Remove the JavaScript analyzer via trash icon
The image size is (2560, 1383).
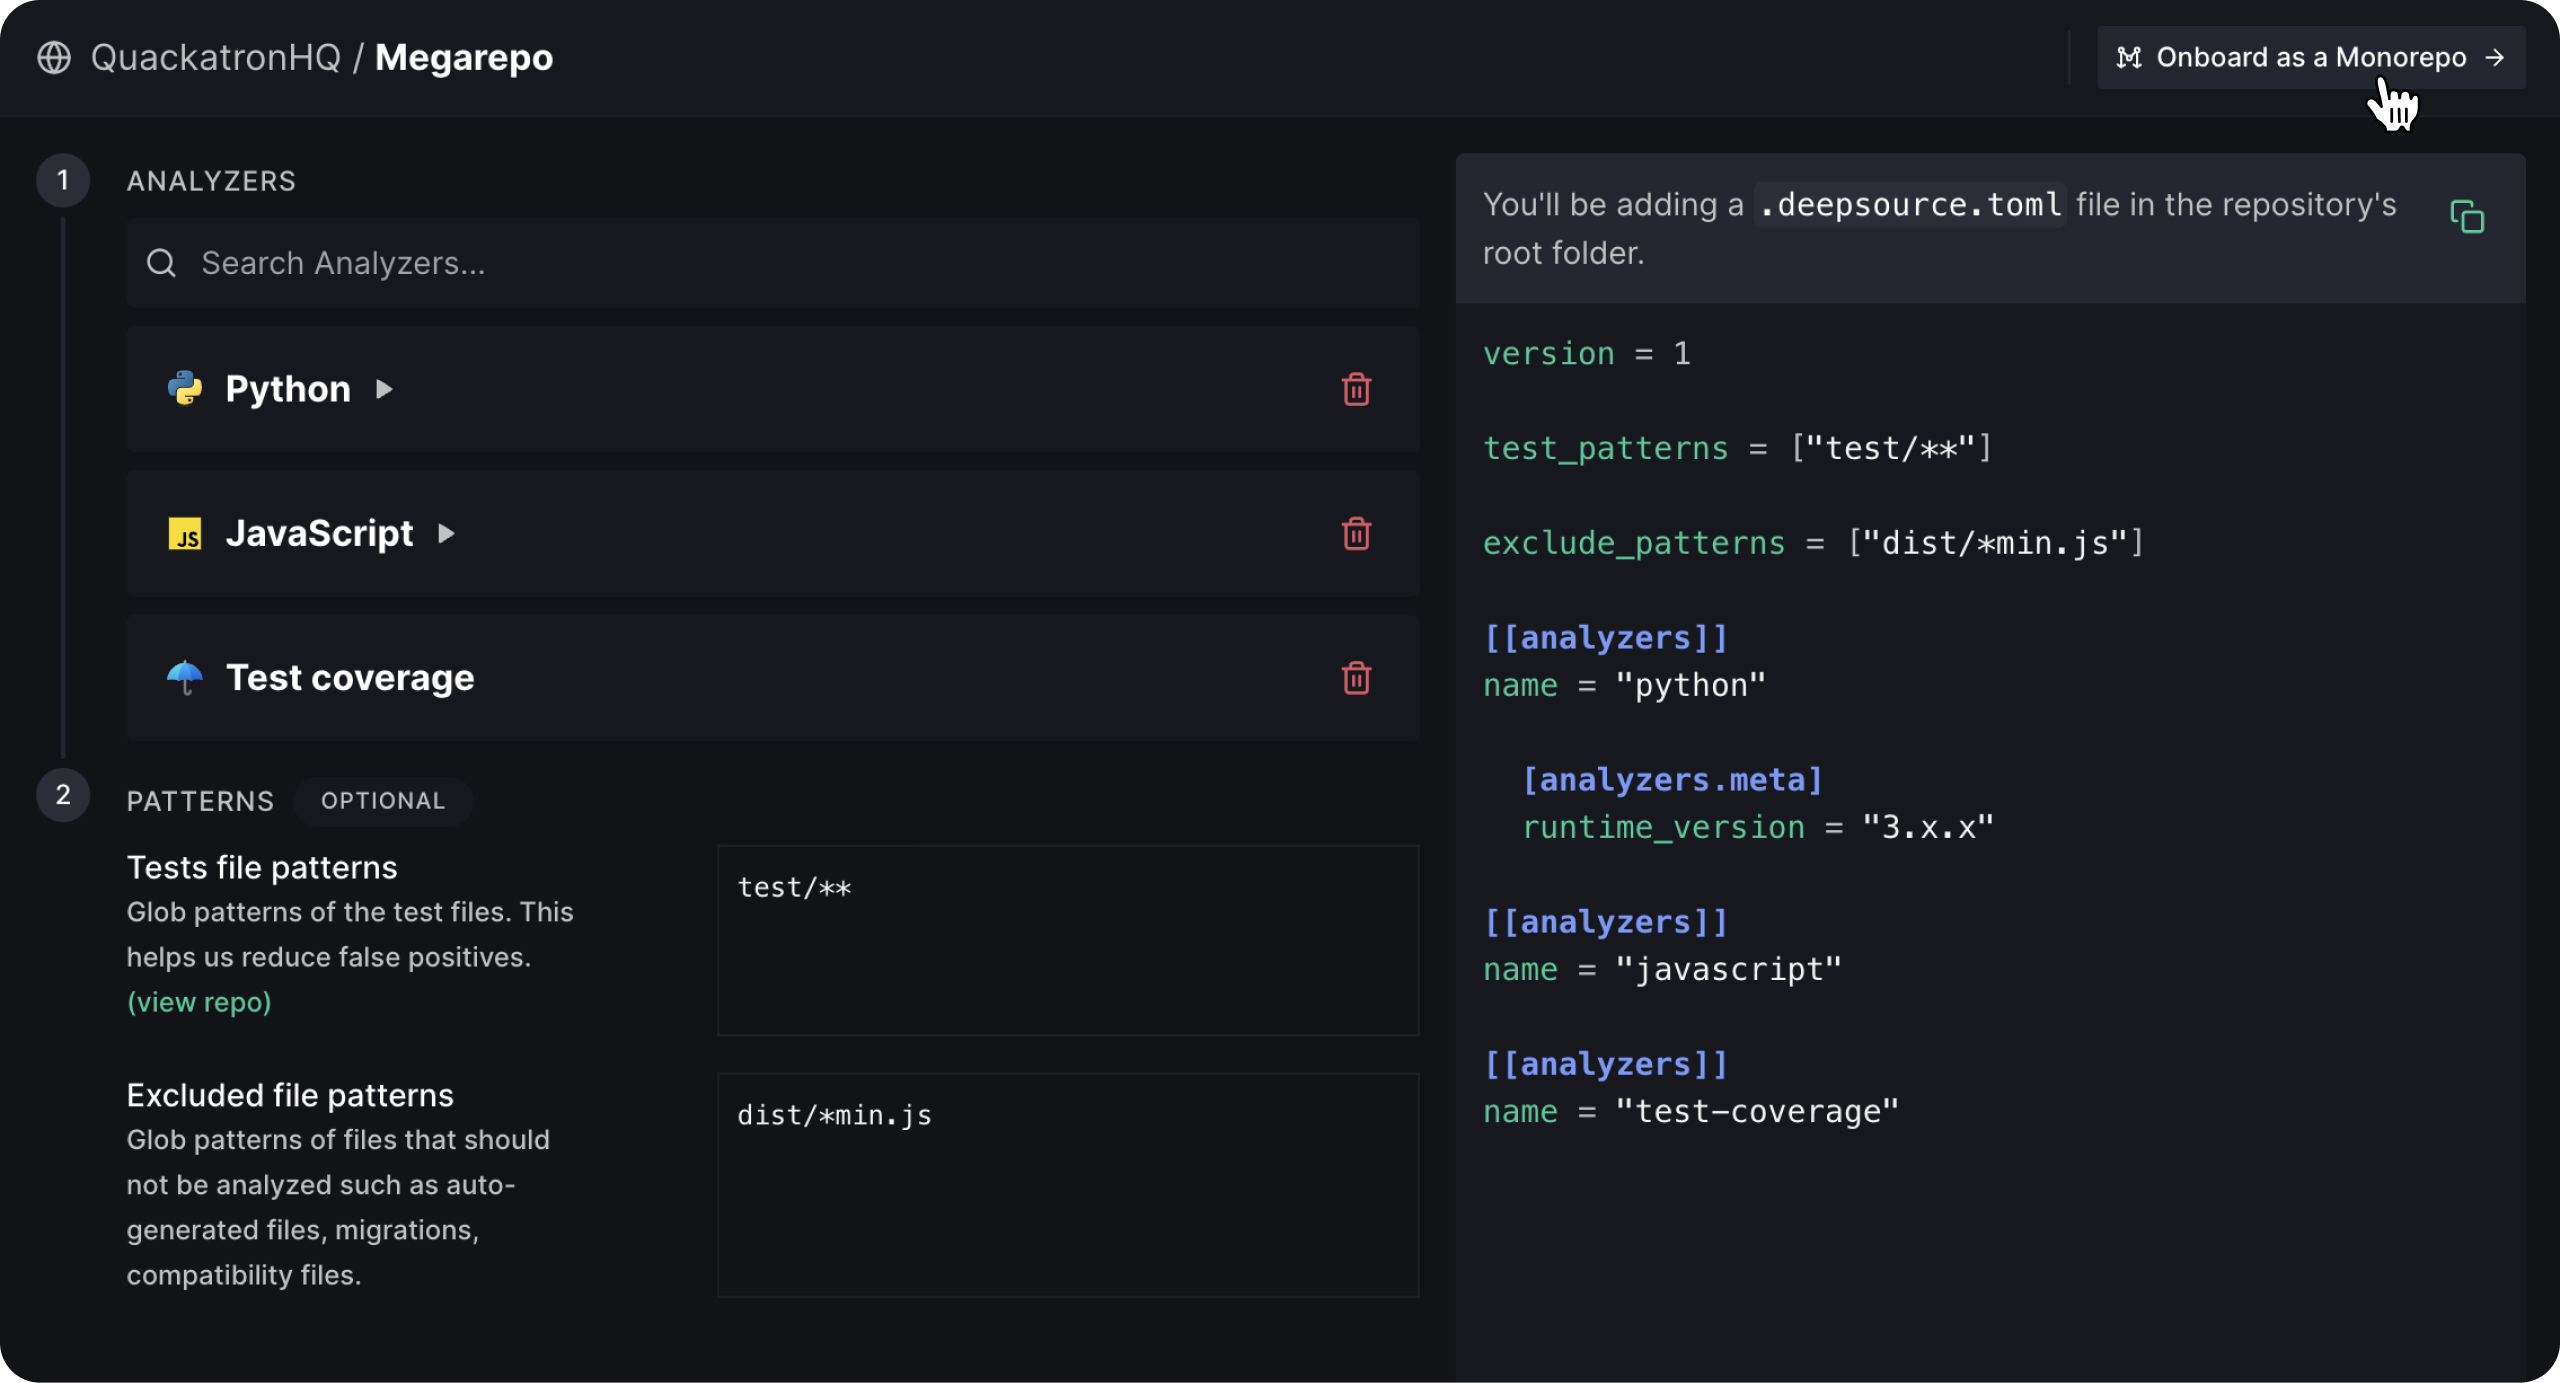[x=1356, y=534]
